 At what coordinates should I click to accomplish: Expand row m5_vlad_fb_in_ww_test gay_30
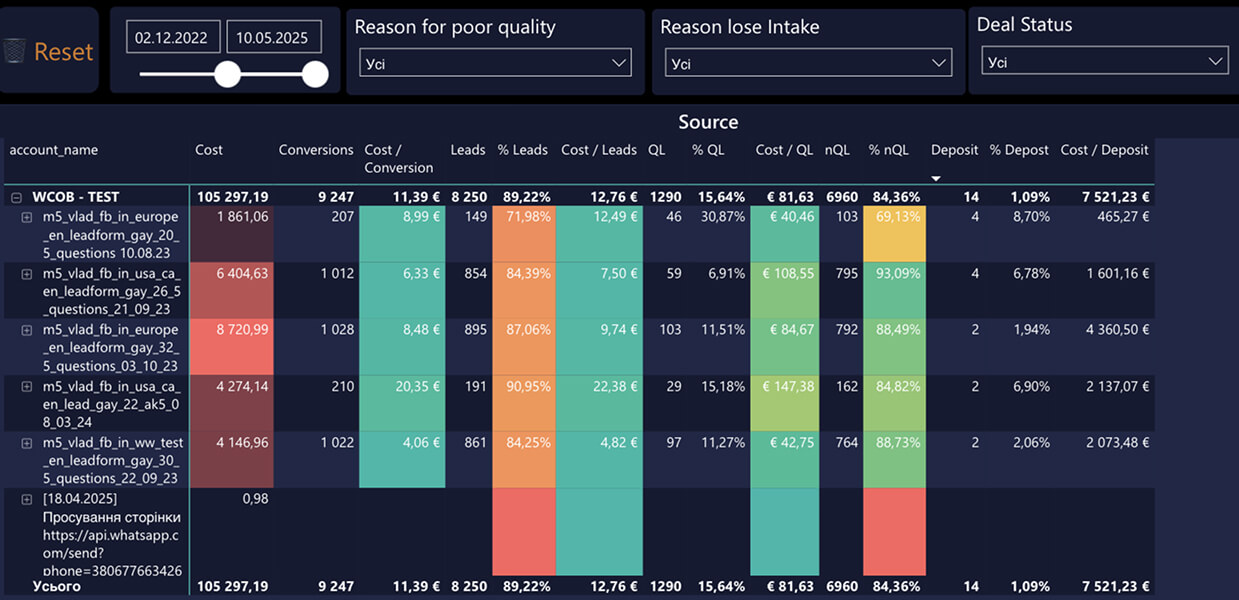tap(27, 442)
